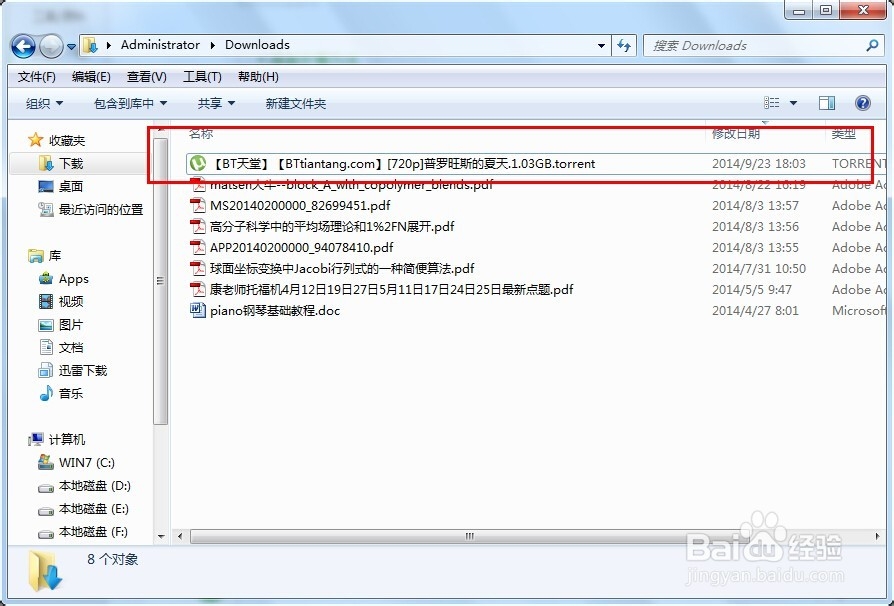Select file MS20140200000_82699451.pdf
The height and width of the screenshot is (606, 894).
tap(300, 205)
